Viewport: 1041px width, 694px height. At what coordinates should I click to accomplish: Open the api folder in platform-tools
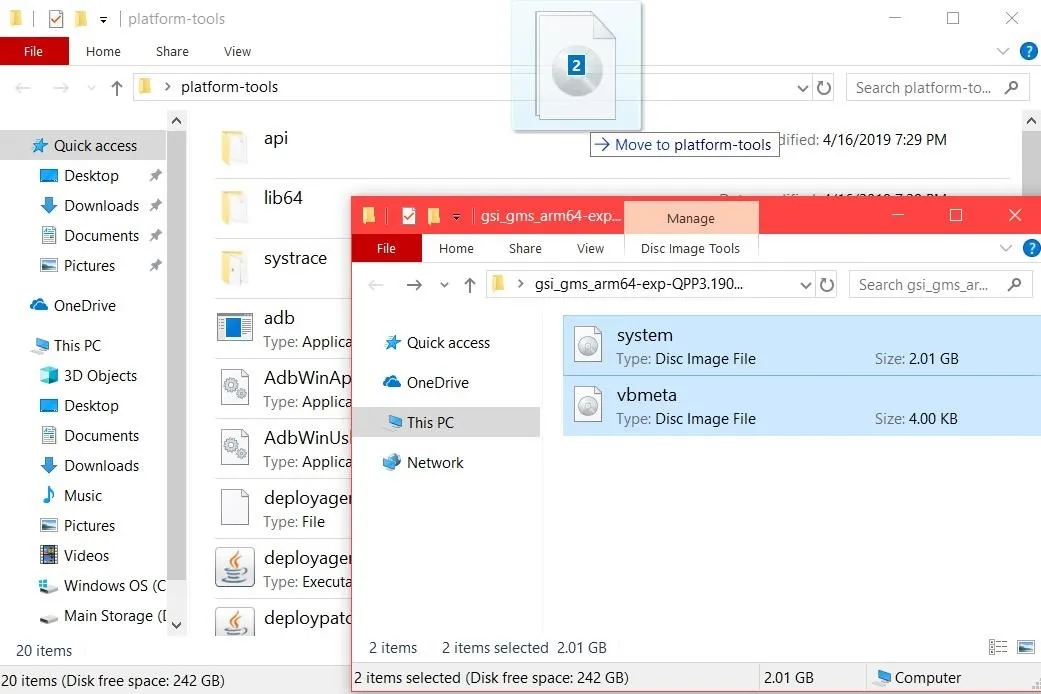[234, 147]
